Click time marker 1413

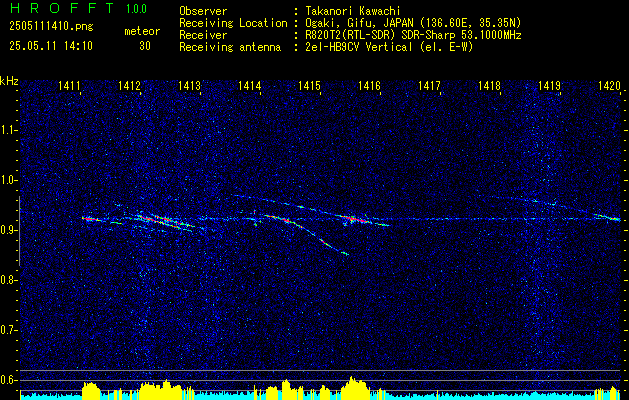pos(189,85)
